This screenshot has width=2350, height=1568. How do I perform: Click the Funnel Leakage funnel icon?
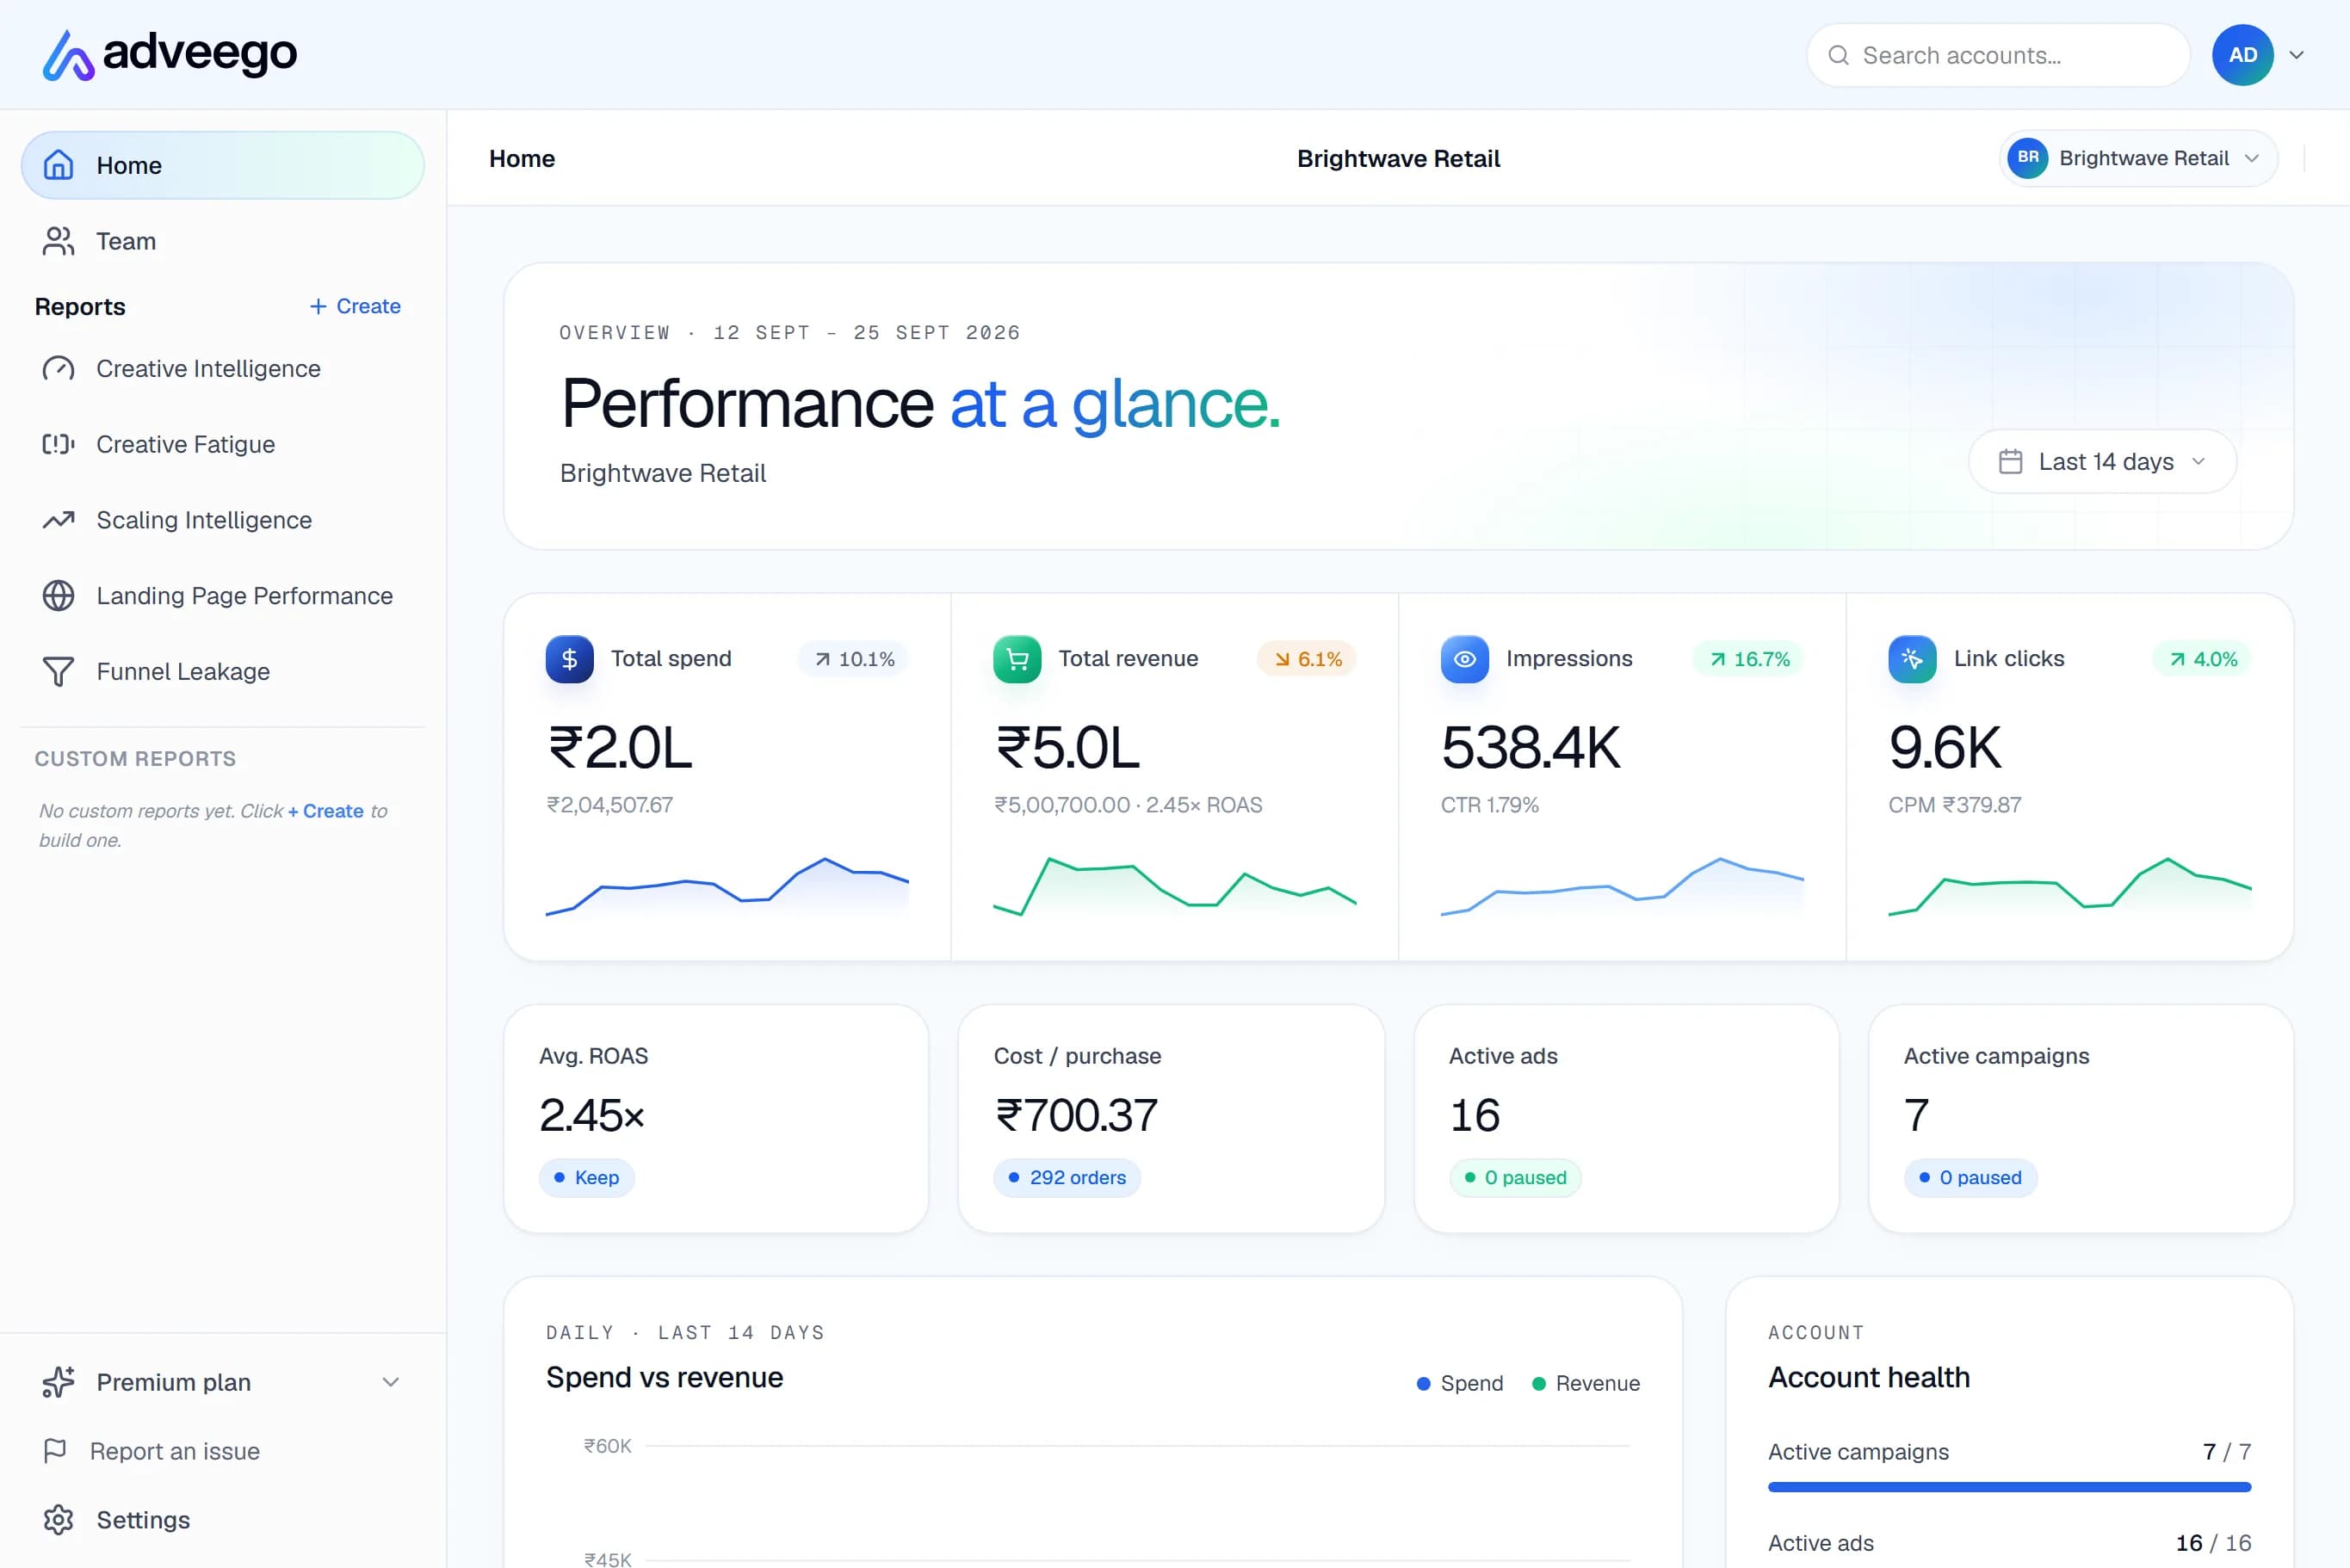point(58,671)
